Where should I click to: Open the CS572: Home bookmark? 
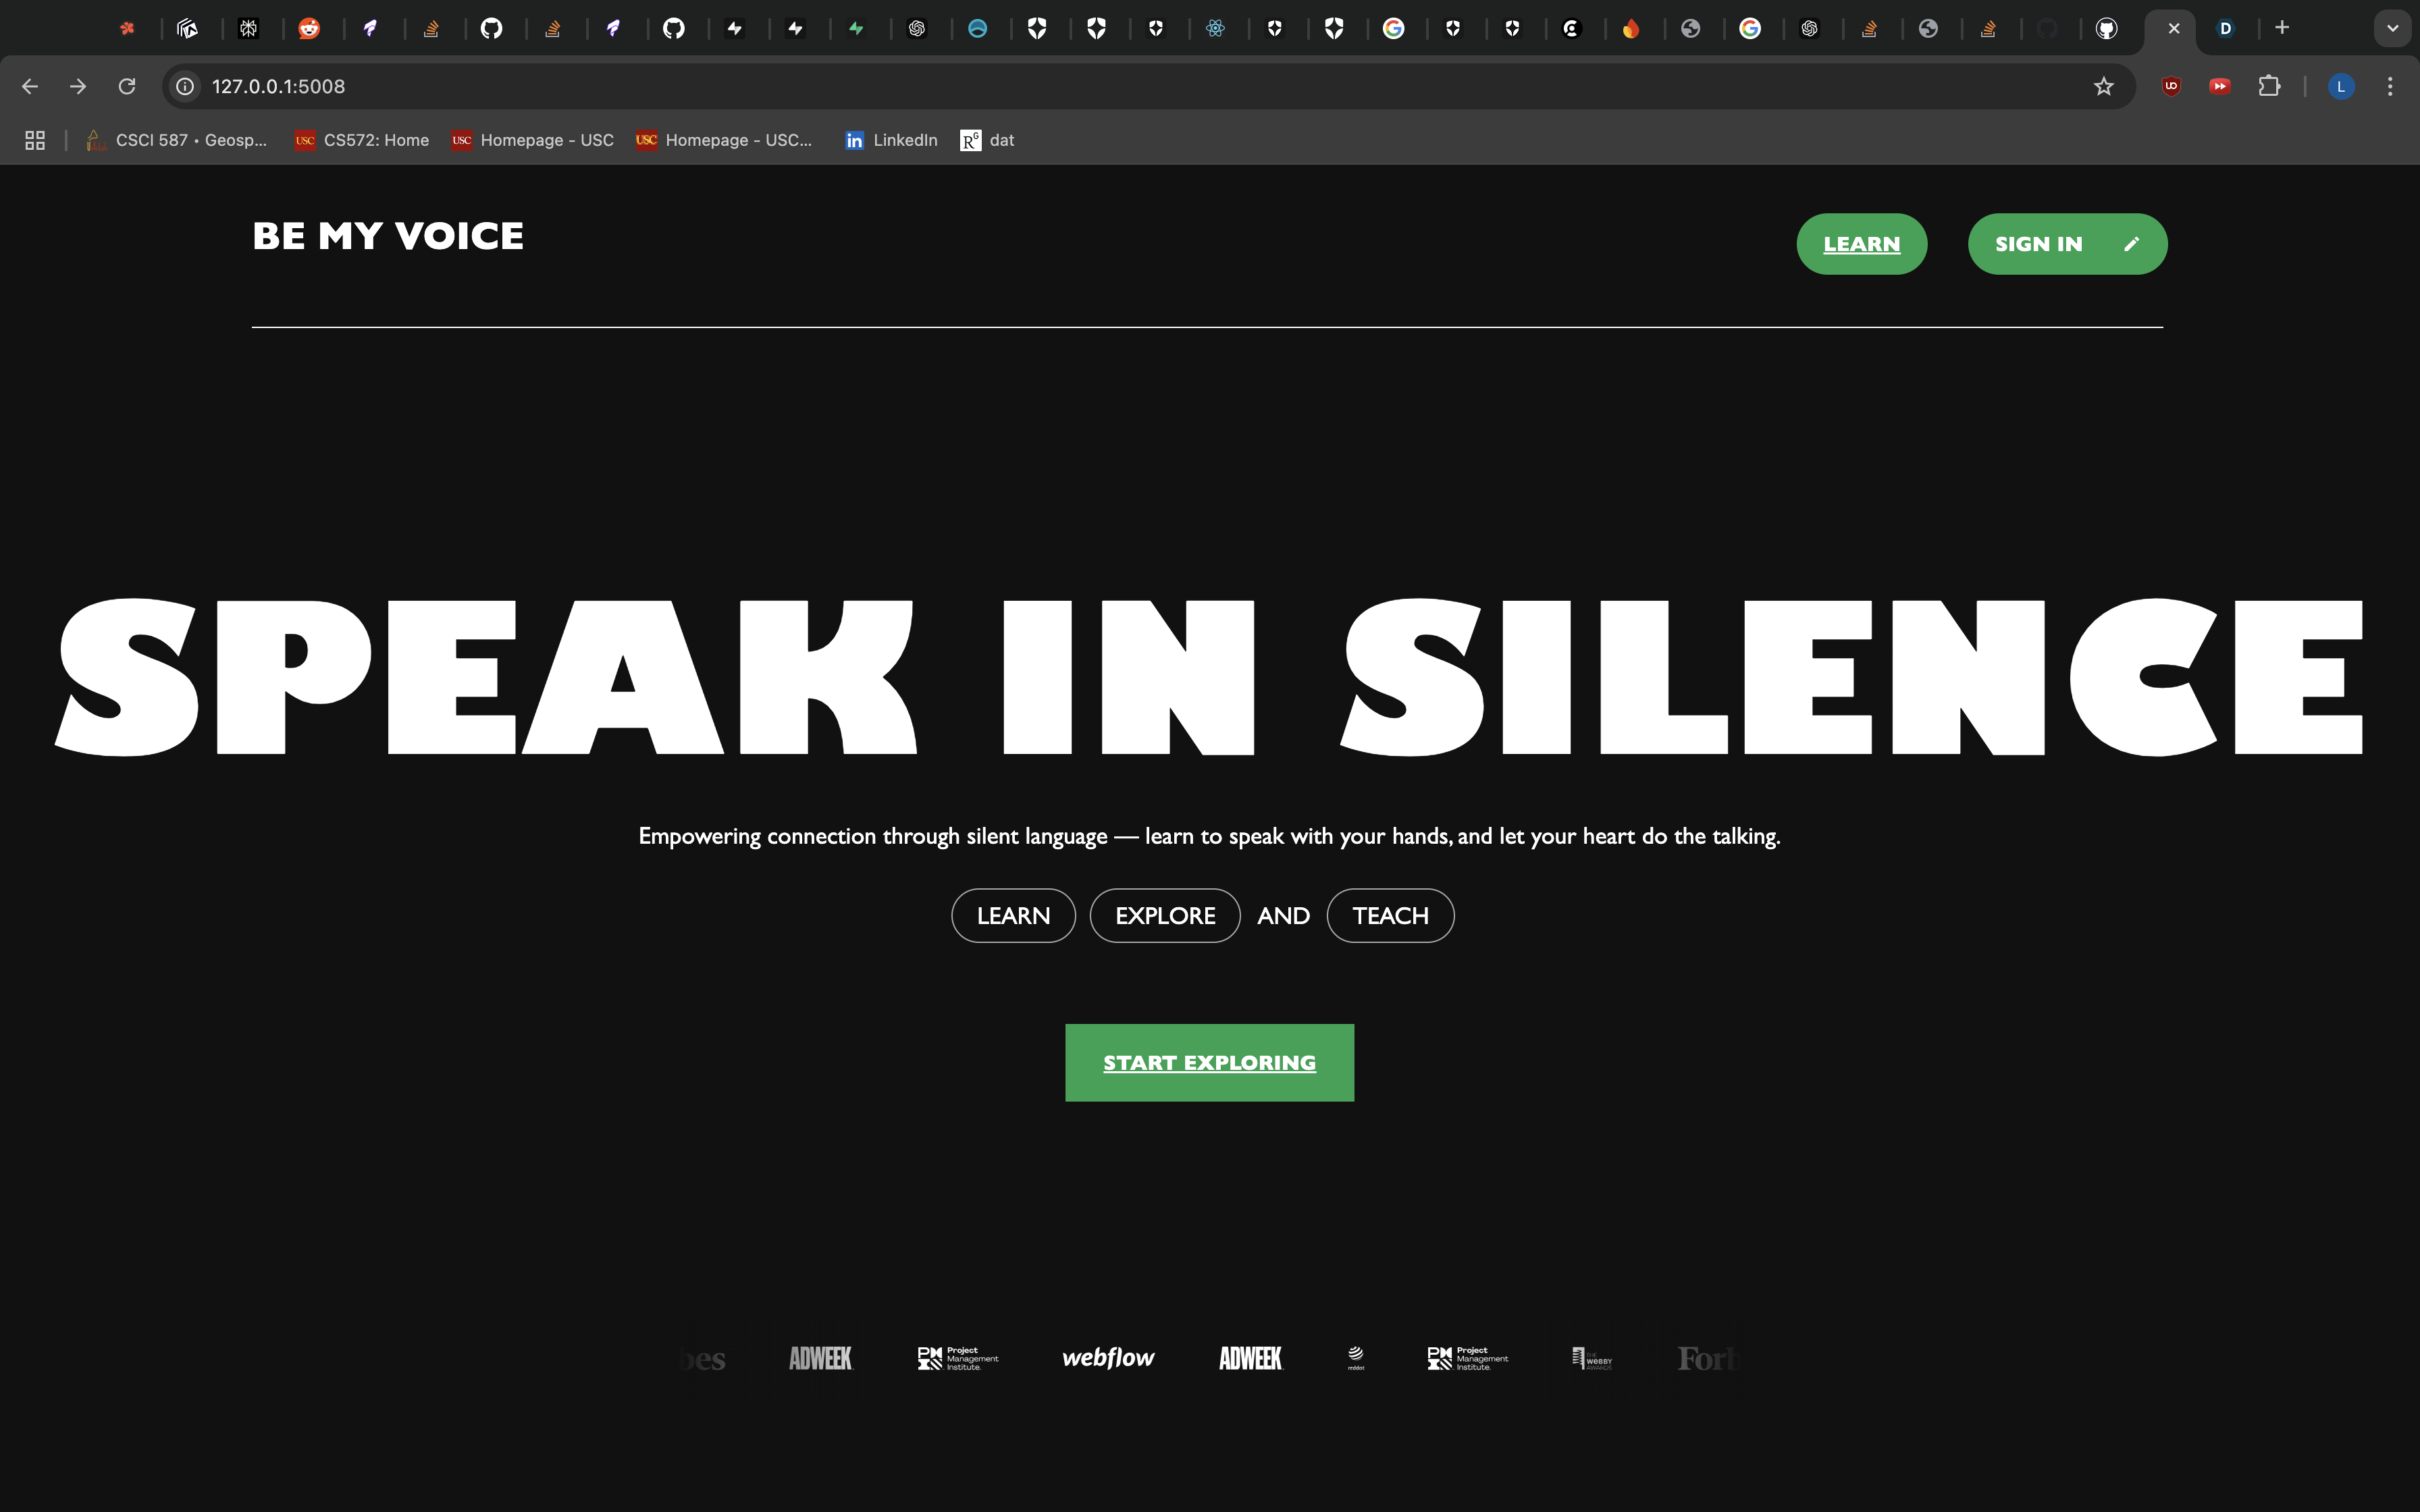tap(362, 140)
